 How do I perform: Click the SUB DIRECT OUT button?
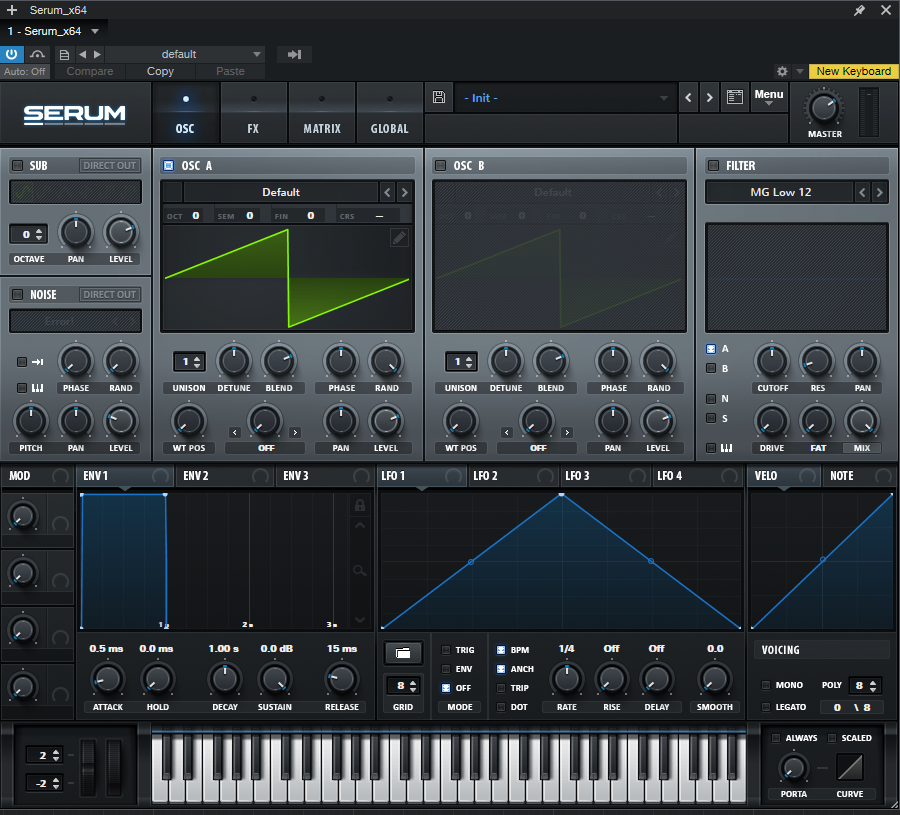(x=110, y=165)
